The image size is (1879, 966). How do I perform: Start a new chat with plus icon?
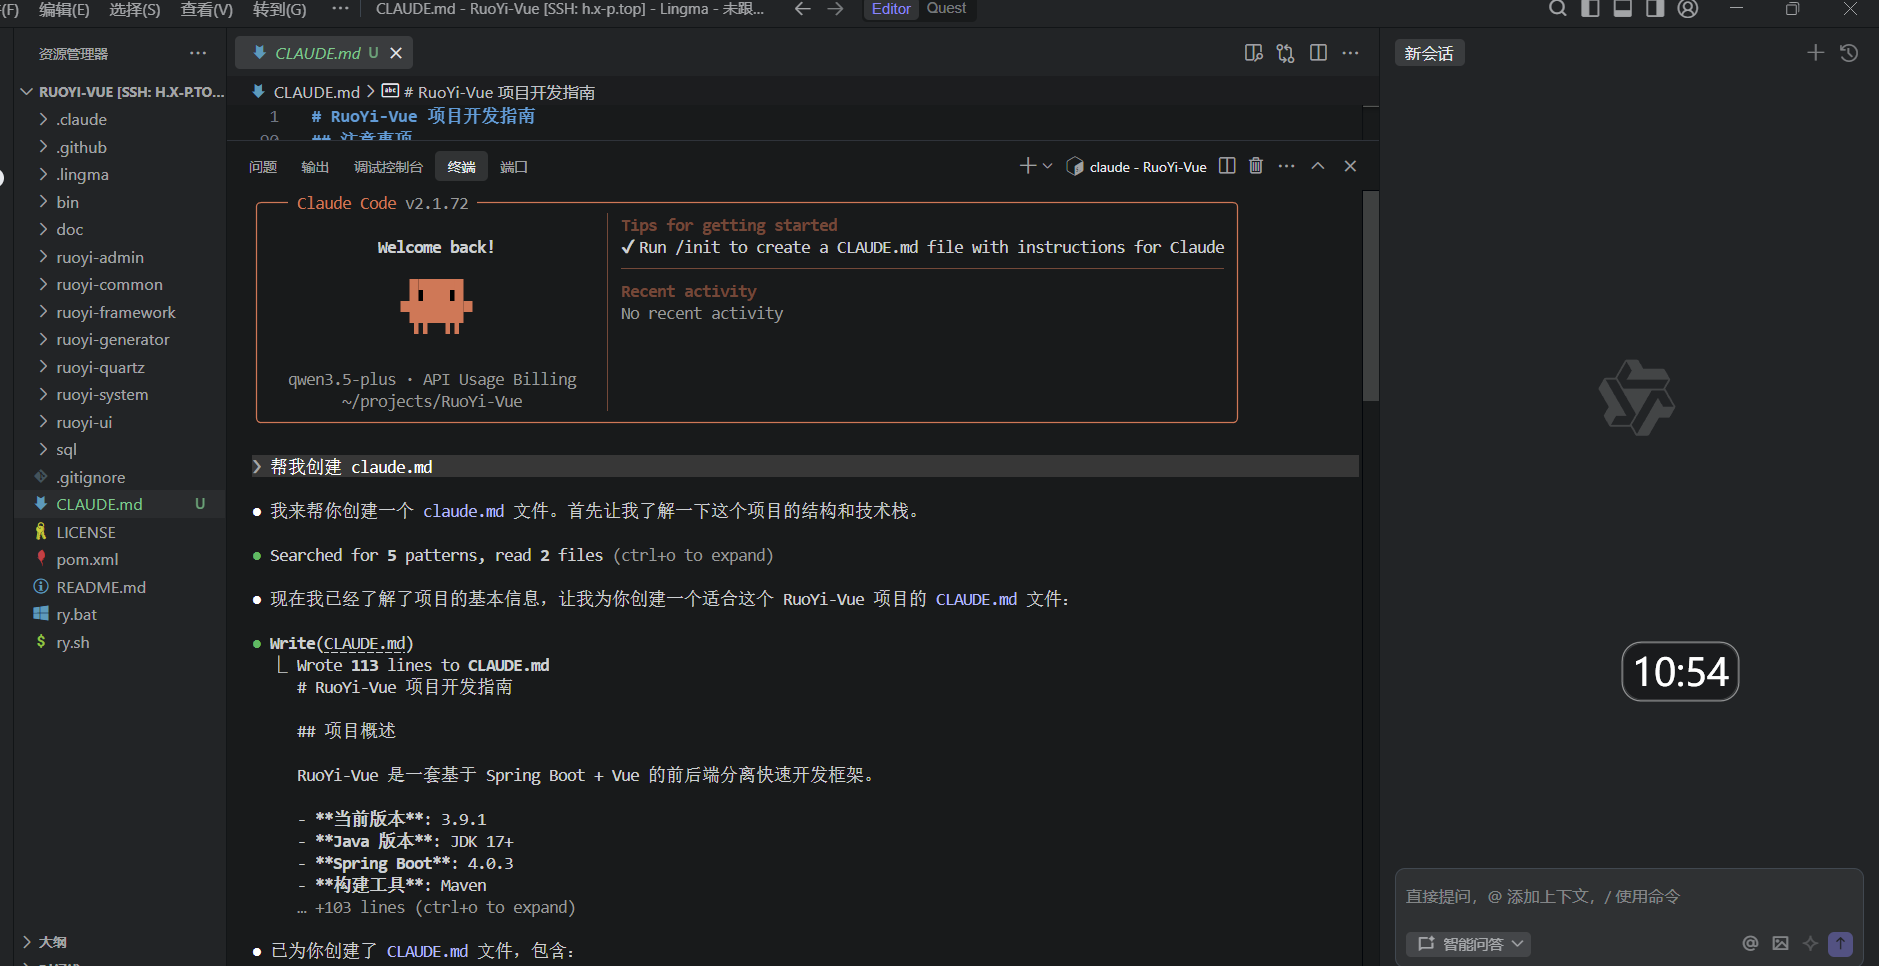(1815, 53)
